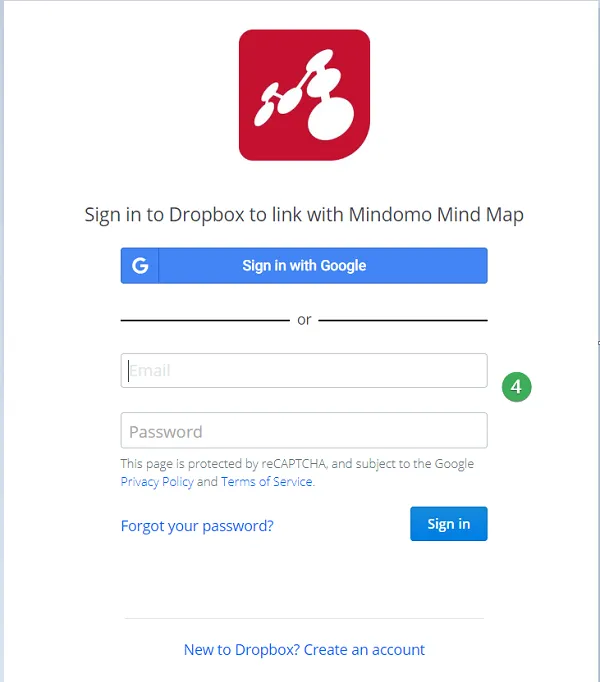Follow the Forgot your password link
Image resolution: width=600 pixels, height=682 pixels.
pos(197,526)
